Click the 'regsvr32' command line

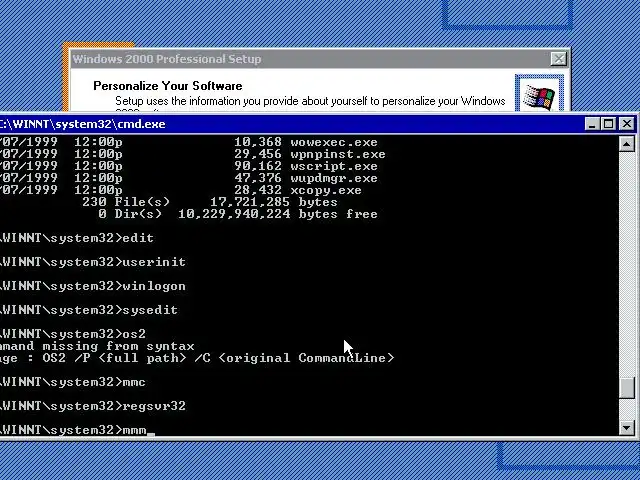pyautogui.click(x=93, y=406)
